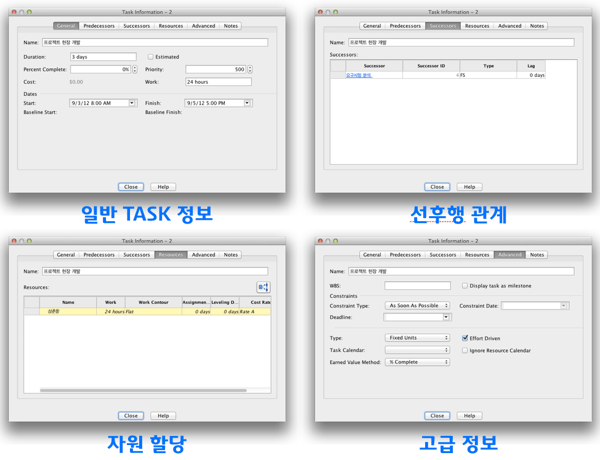The height and width of the screenshot is (460, 600).
Task: Switch to Notes tab in the General window
Action: (x=231, y=26)
